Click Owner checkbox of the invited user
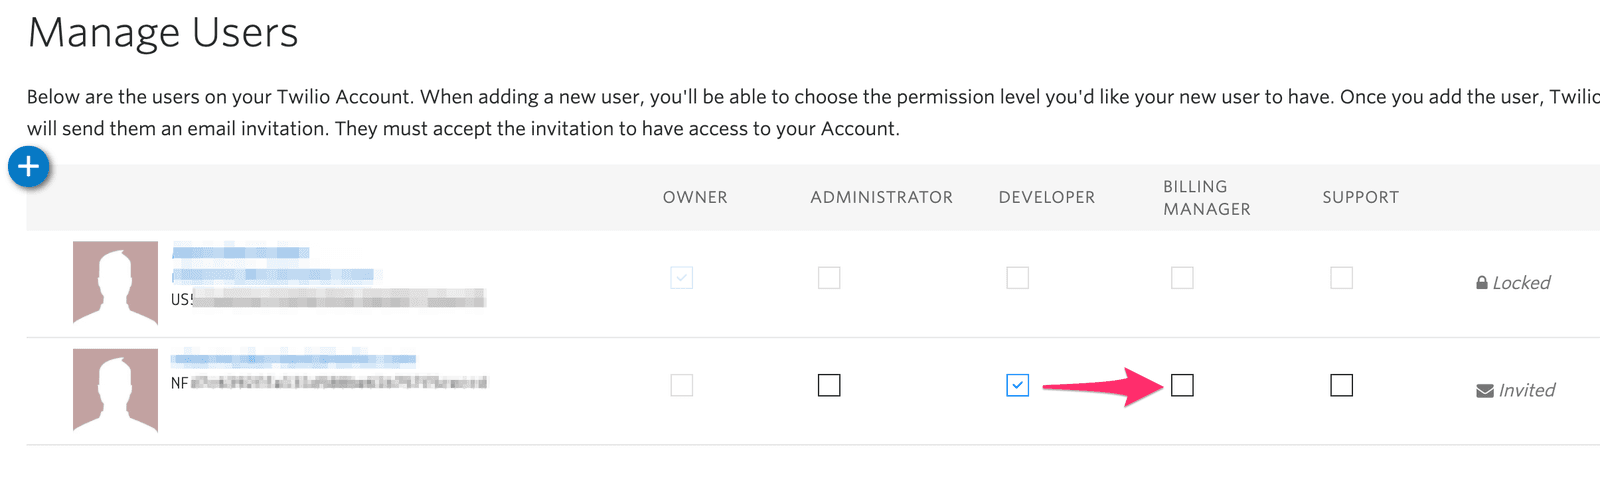 click(x=682, y=385)
